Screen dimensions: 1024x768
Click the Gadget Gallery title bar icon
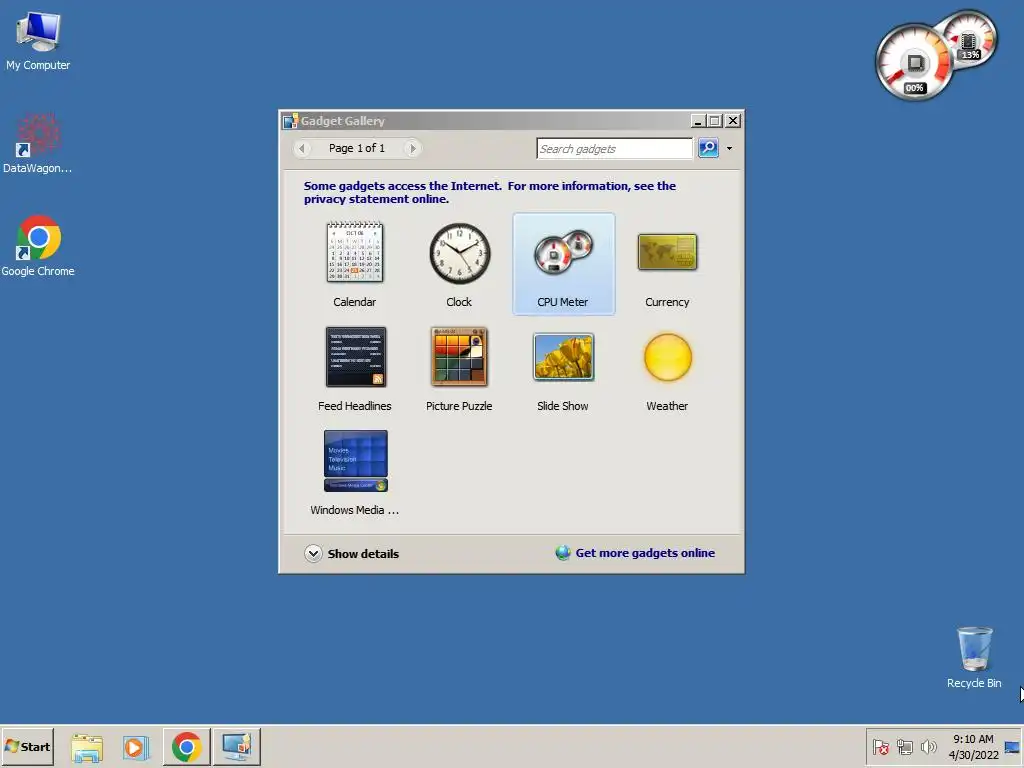tap(291, 121)
